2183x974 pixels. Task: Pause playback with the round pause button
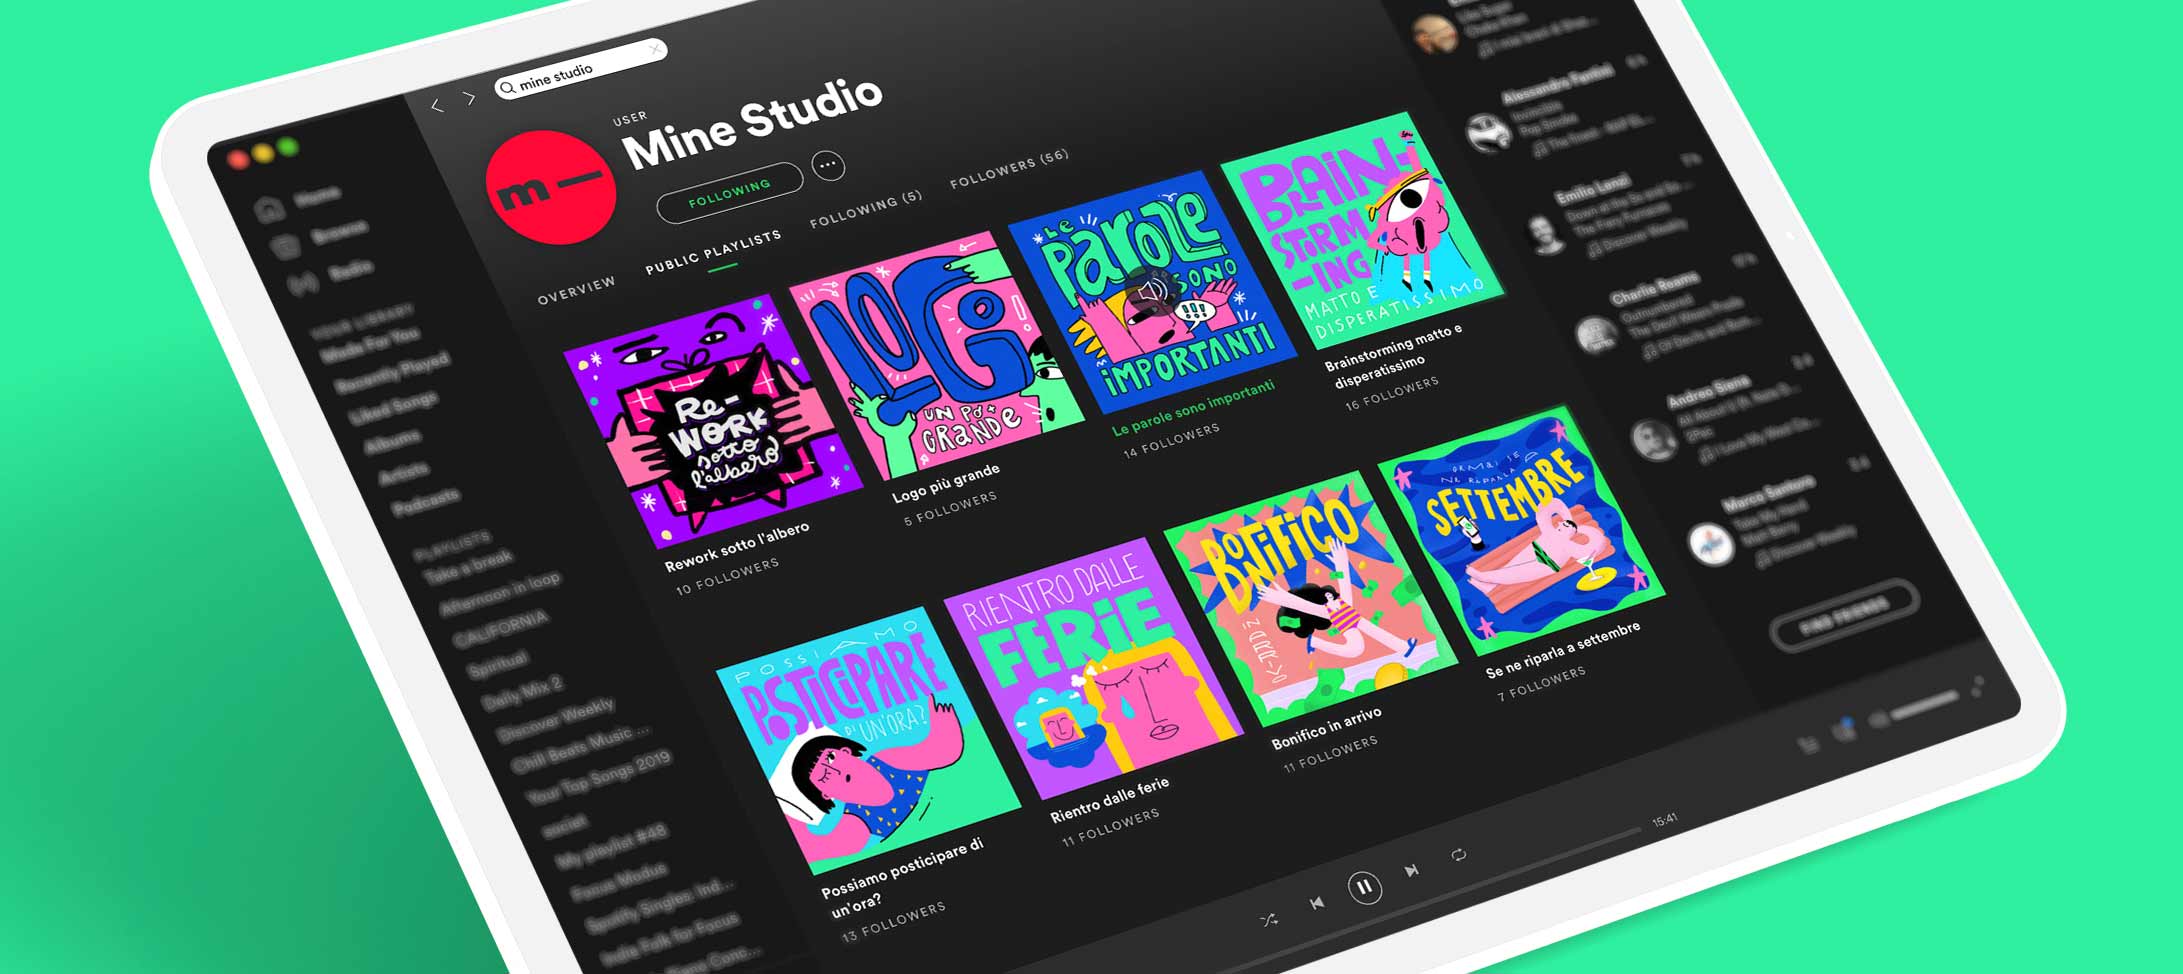pyautogui.click(x=1364, y=887)
